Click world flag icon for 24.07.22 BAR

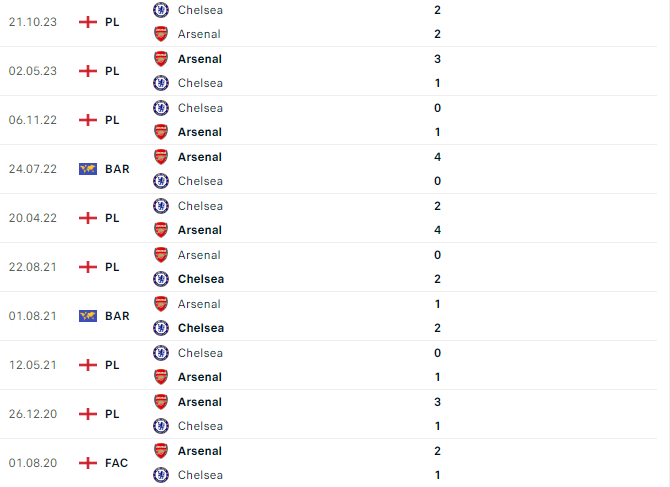click(x=88, y=169)
